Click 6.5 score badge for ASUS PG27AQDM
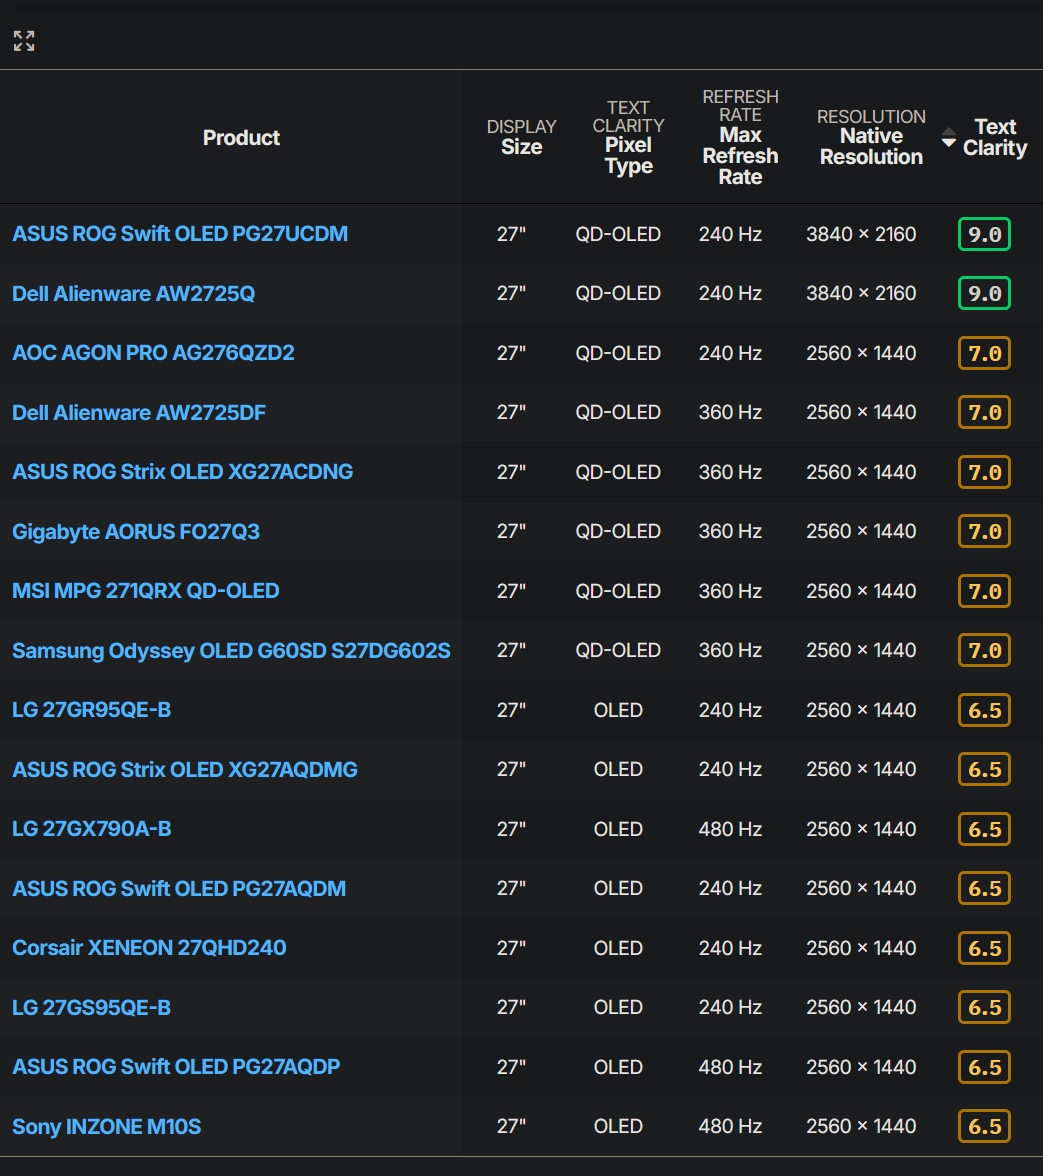The height and width of the screenshot is (1176, 1043). 985,889
